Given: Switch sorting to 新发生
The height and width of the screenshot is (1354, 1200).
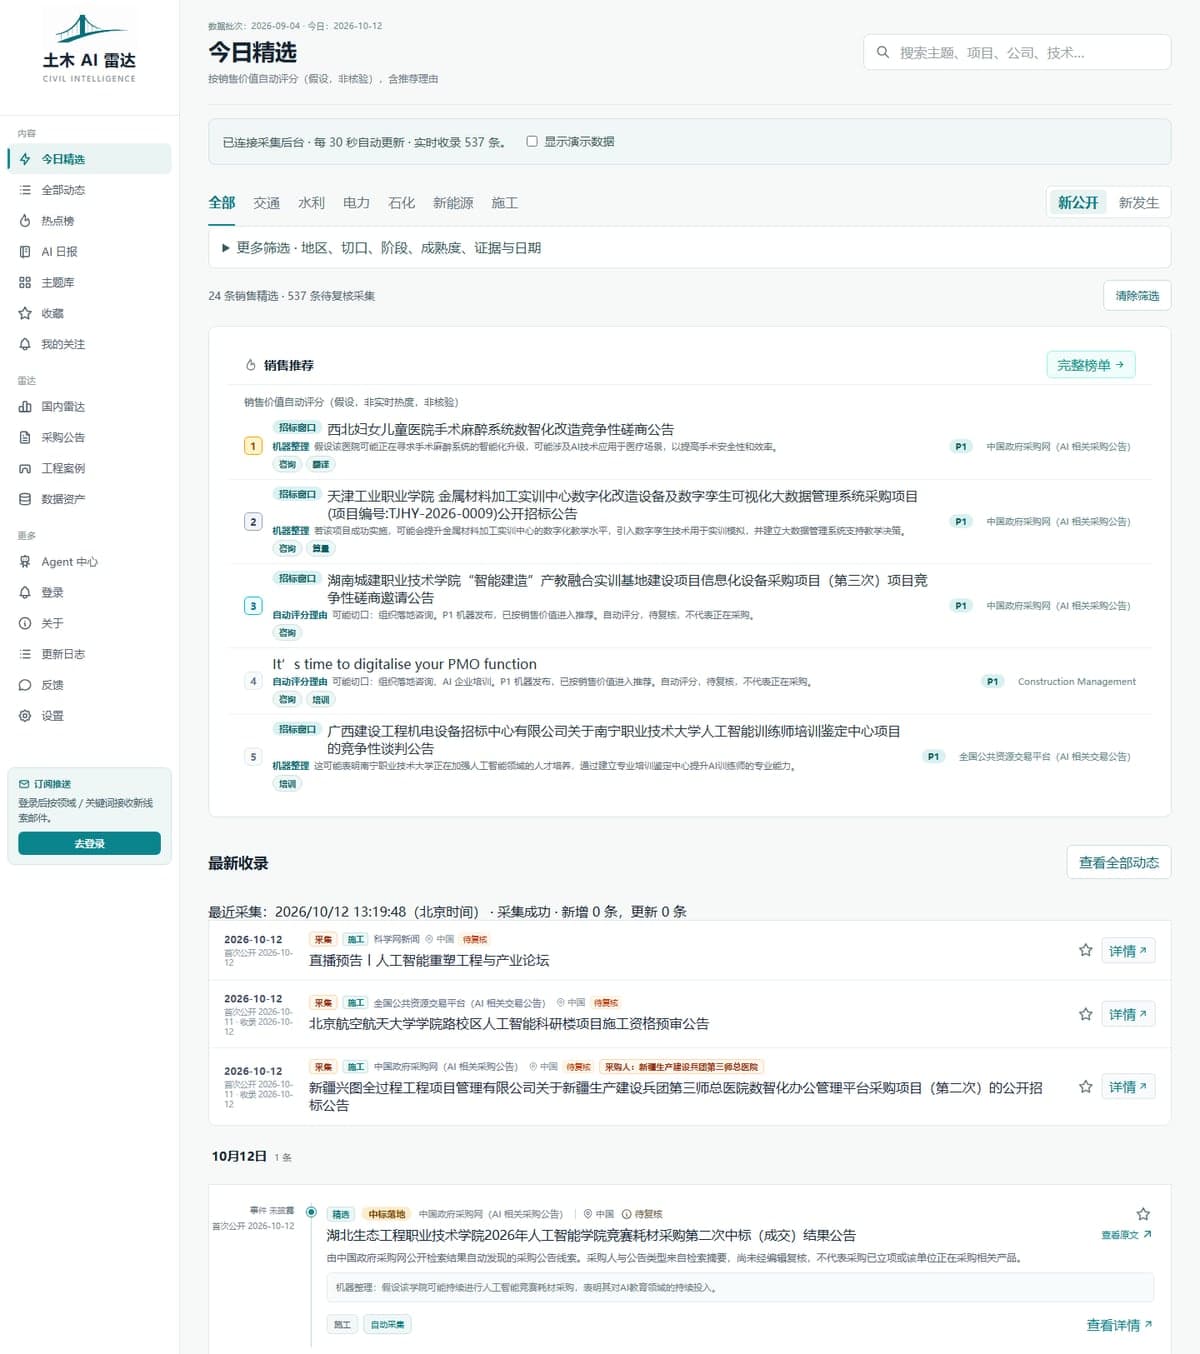Looking at the screenshot, I should tap(1139, 203).
